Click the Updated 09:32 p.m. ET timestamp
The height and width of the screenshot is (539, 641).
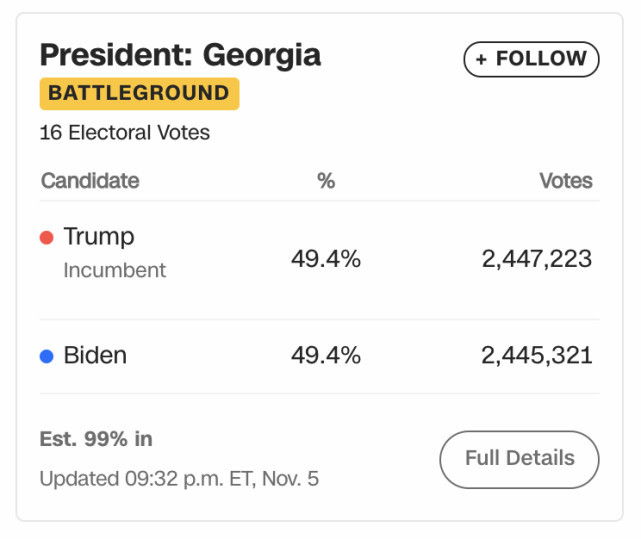point(179,479)
